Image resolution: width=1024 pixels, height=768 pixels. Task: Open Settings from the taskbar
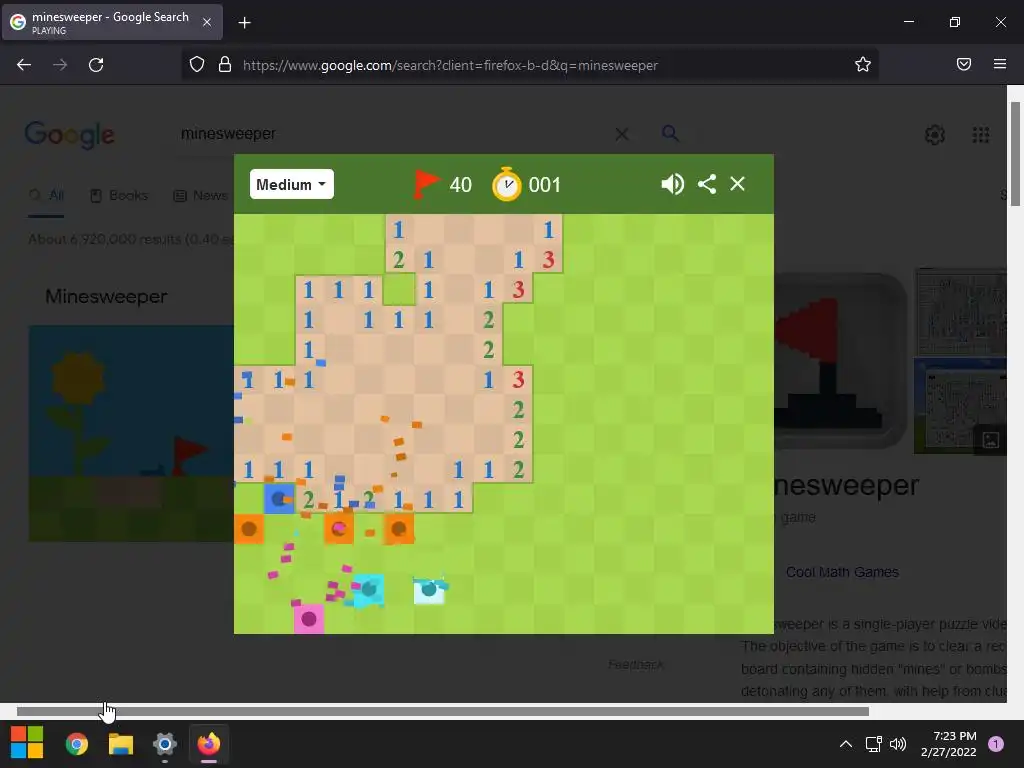coord(165,744)
